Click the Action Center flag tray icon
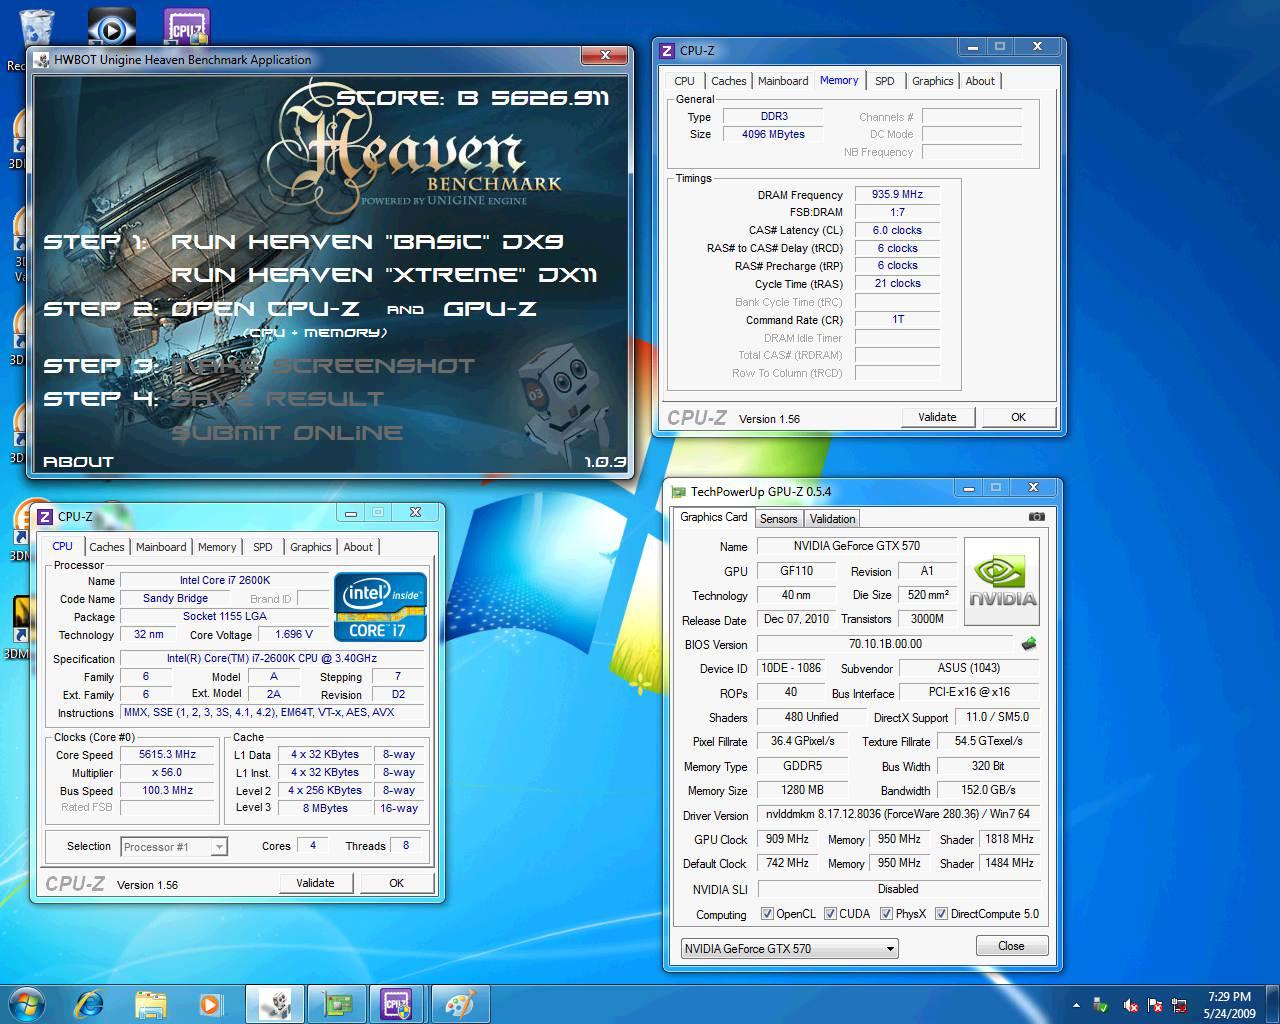Viewport: 1280px width, 1024px height. click(x=1155, y=1005)
